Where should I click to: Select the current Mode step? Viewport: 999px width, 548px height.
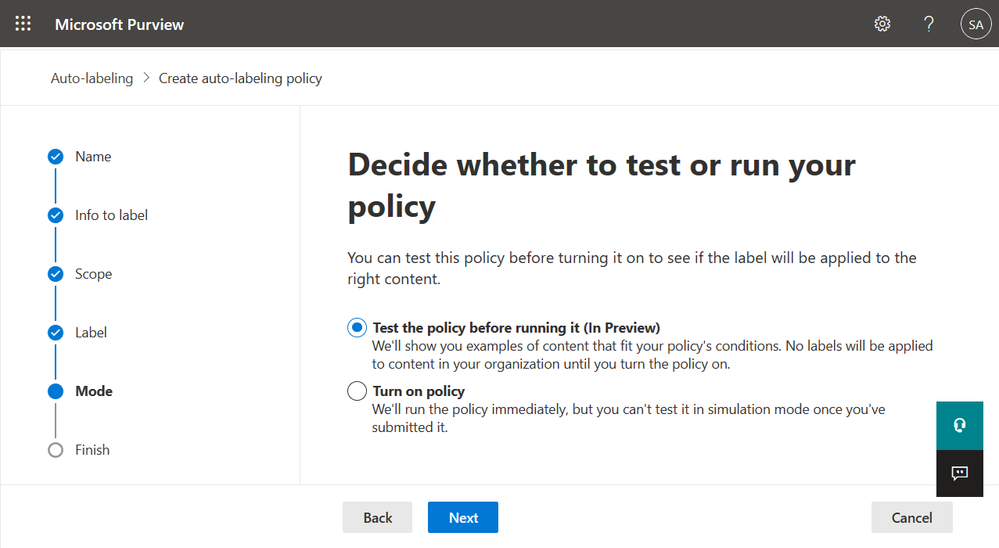click(93, 391)
